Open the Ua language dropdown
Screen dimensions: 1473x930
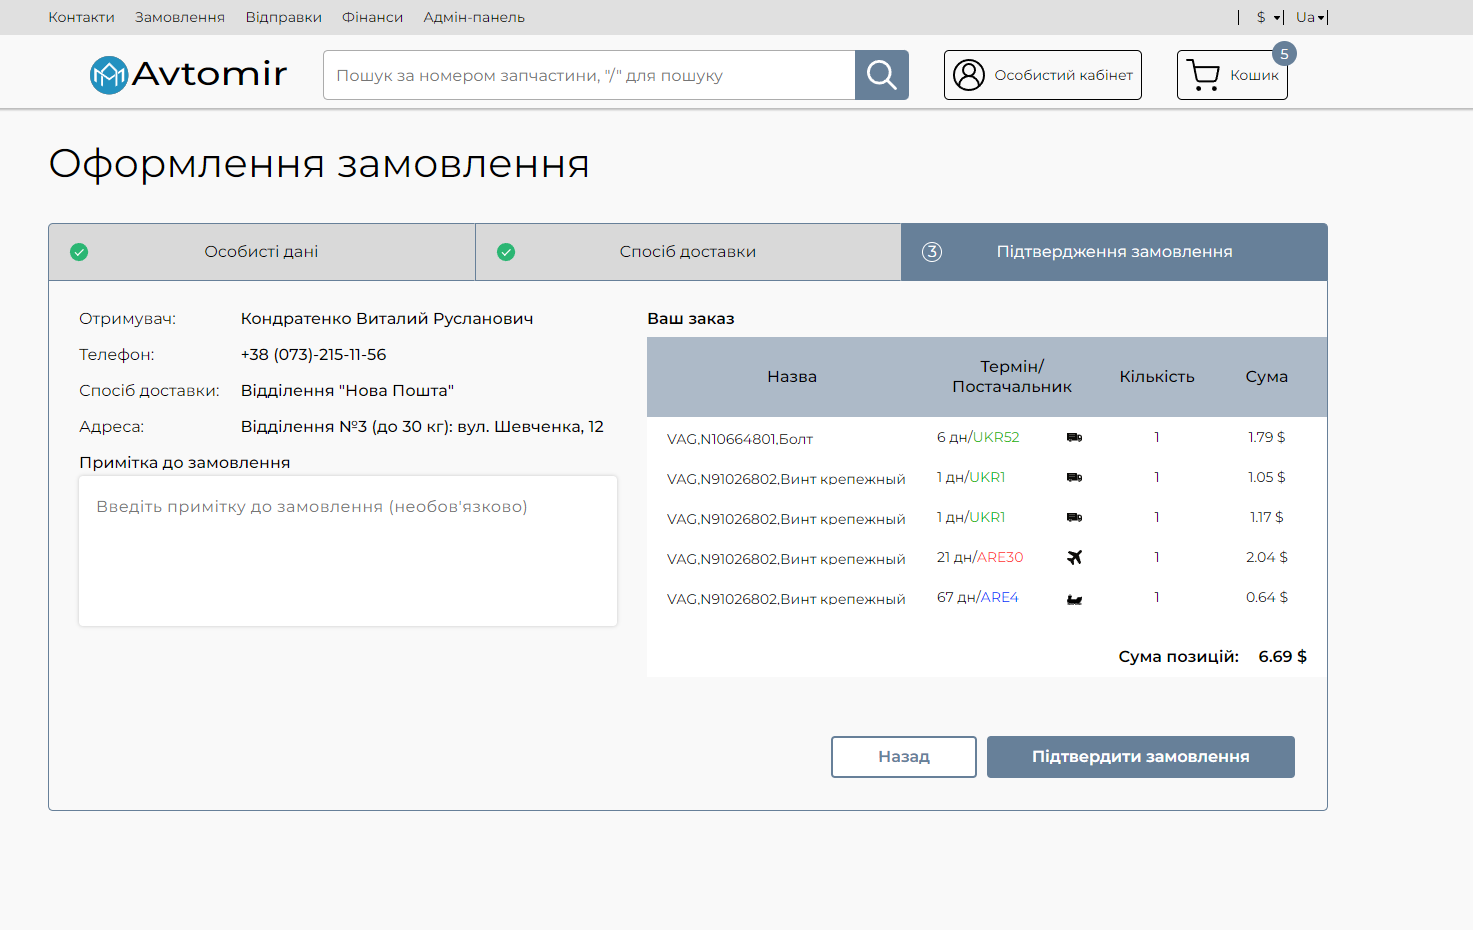[1310, 17]
